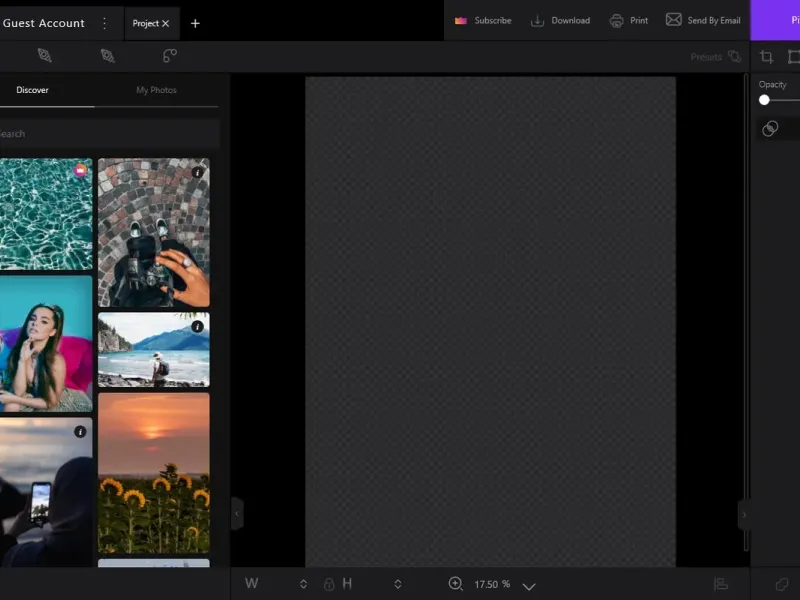Click the blend mode overlapping circles icon
Viewport: 800px width, 600px height.
[770, 128]
